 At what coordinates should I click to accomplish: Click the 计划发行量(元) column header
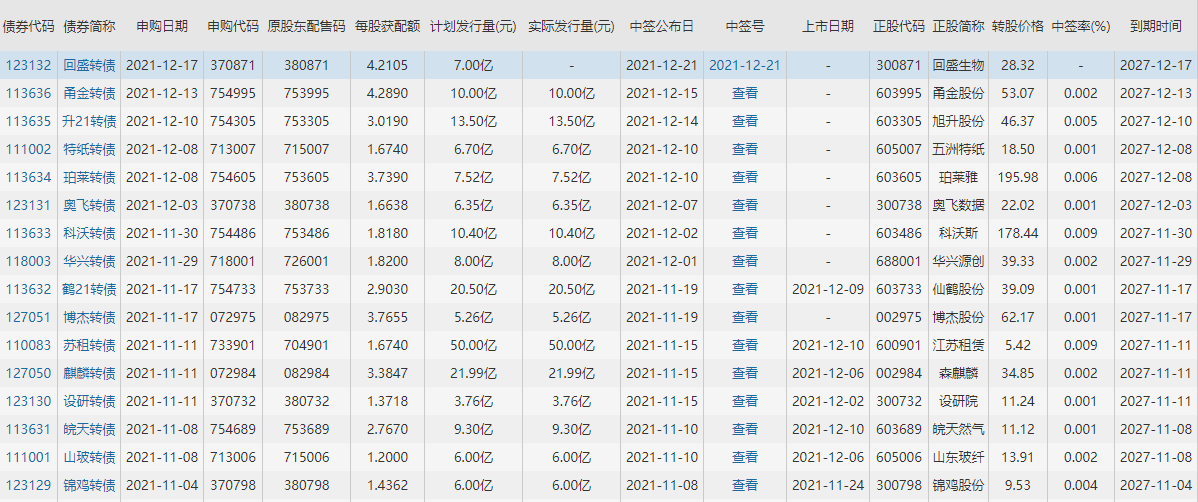coord(474,26)
